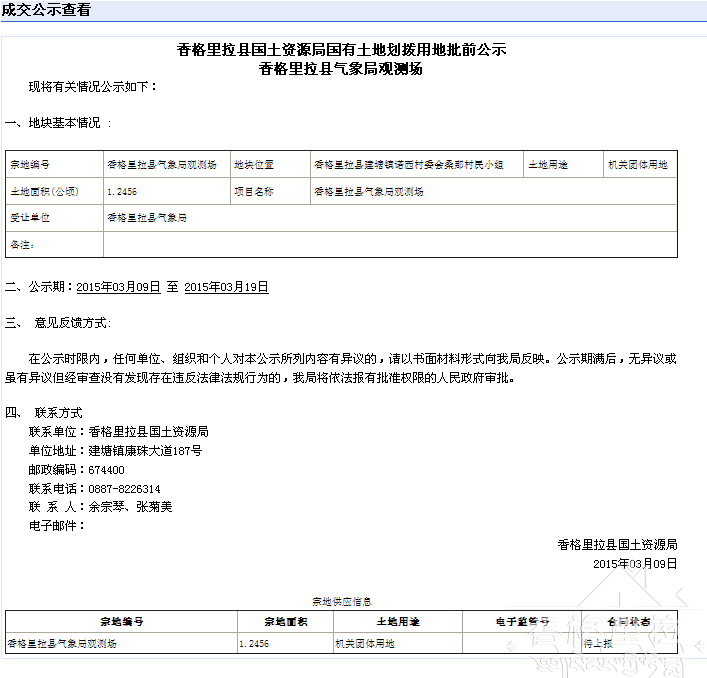Image resolution: width=707 pixels, height=678 pixels.
Task: Click the contact names 余宗琴、张菊美
Action: pyautogui.click(x=130, y=507)
